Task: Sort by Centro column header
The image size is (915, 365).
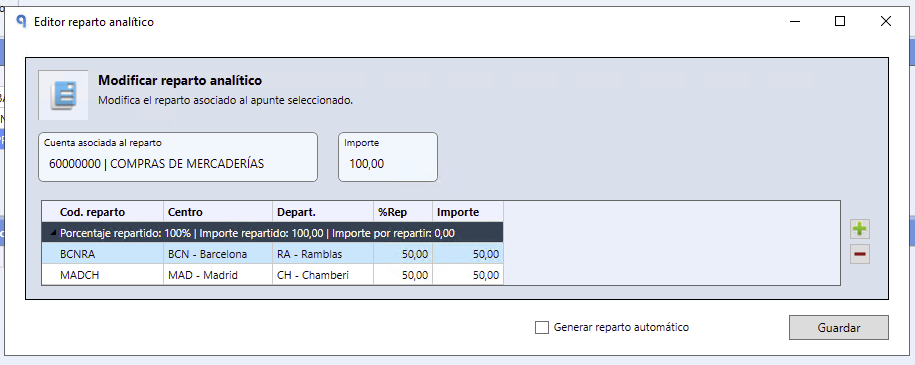Action: tap(218, 212)
